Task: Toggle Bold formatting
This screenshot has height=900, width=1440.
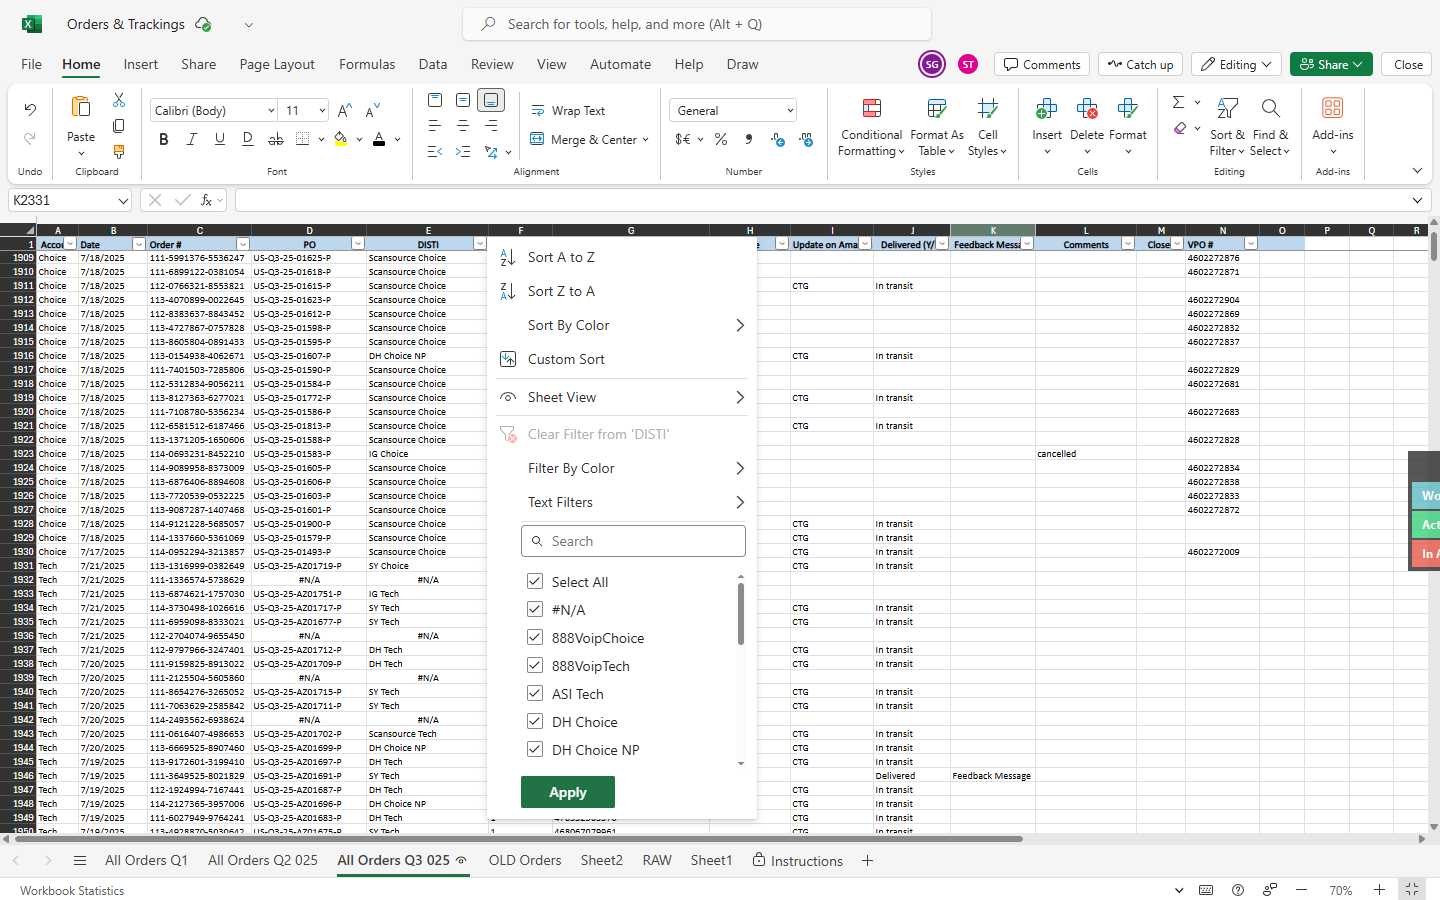Action: [x=164, y=139]
